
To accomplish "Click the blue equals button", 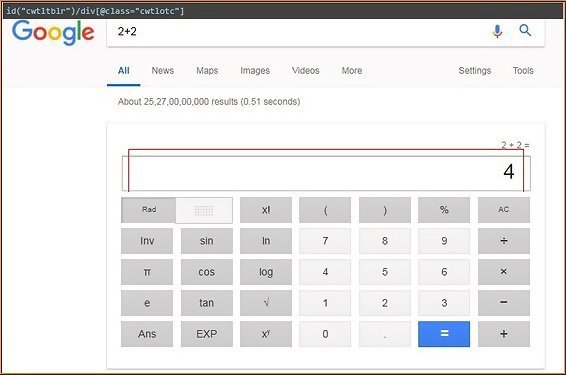I will click(x=444, y=334).
